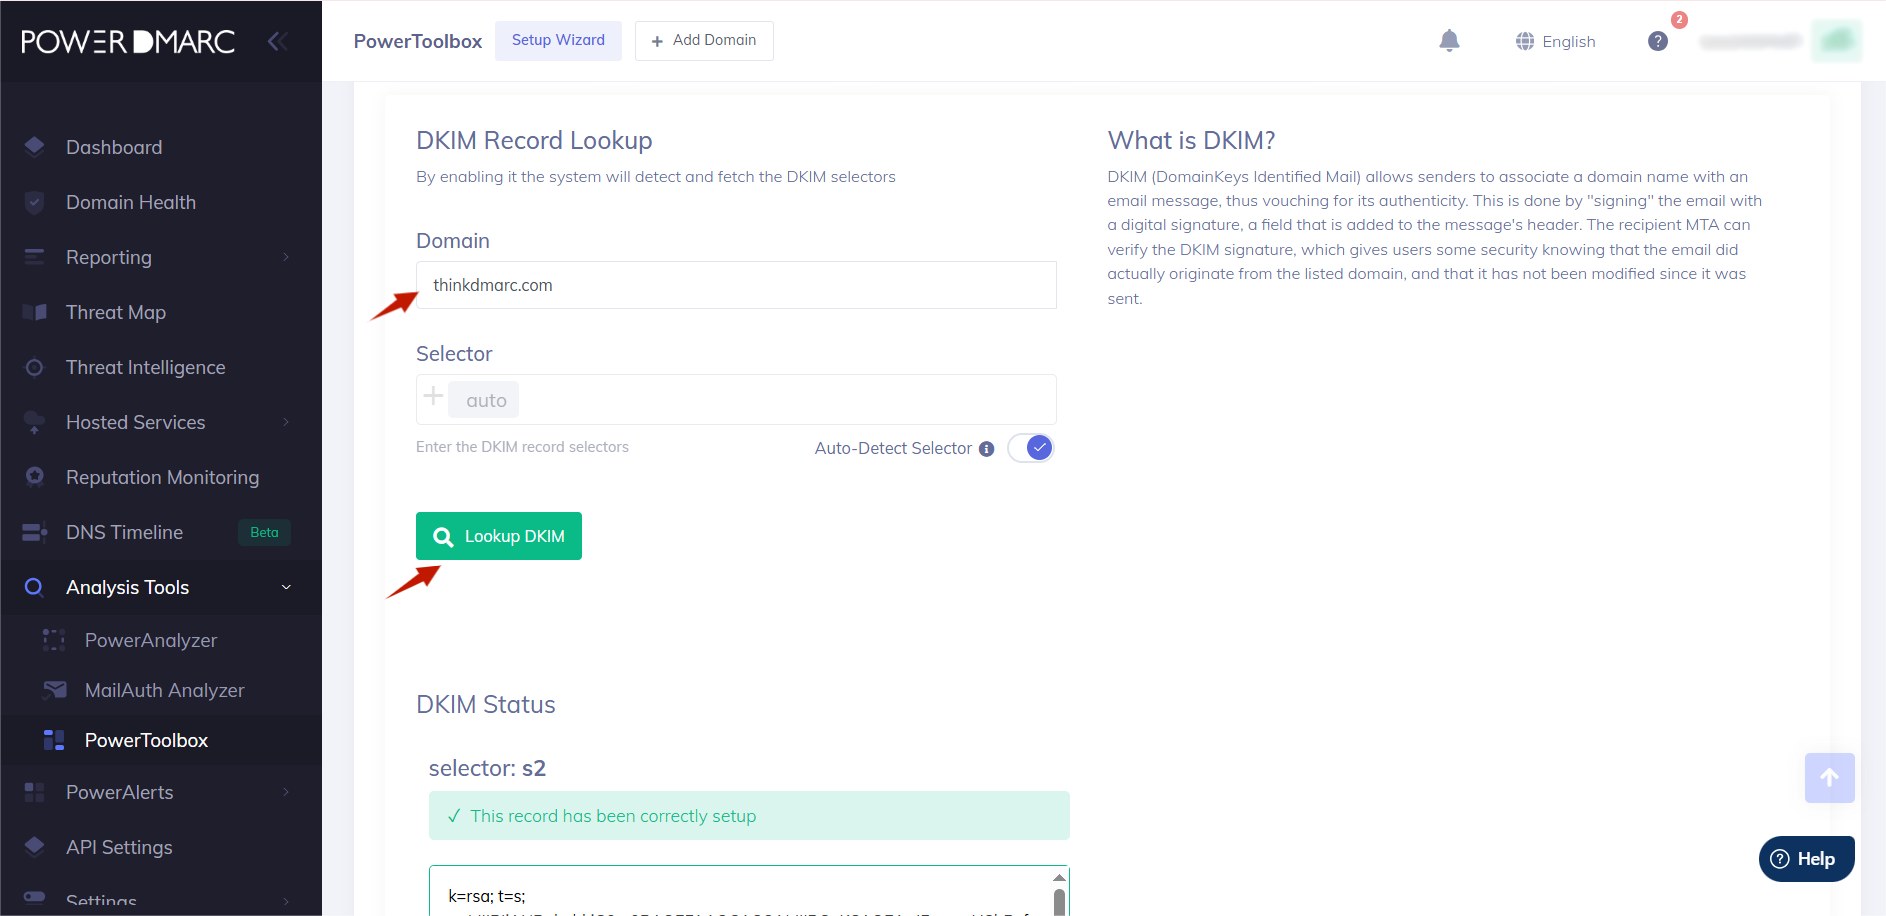Collapse sidebar with double chevron icon
1886x916 pixels.
click(277, 41)
